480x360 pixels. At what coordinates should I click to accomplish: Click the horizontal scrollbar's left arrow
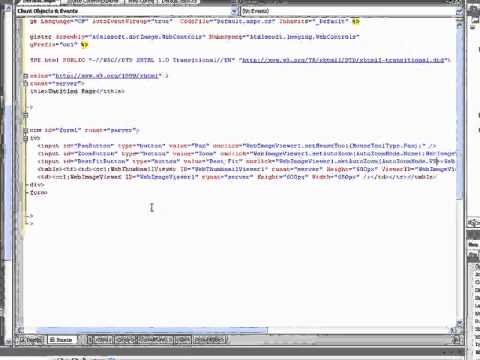[20, 330]
